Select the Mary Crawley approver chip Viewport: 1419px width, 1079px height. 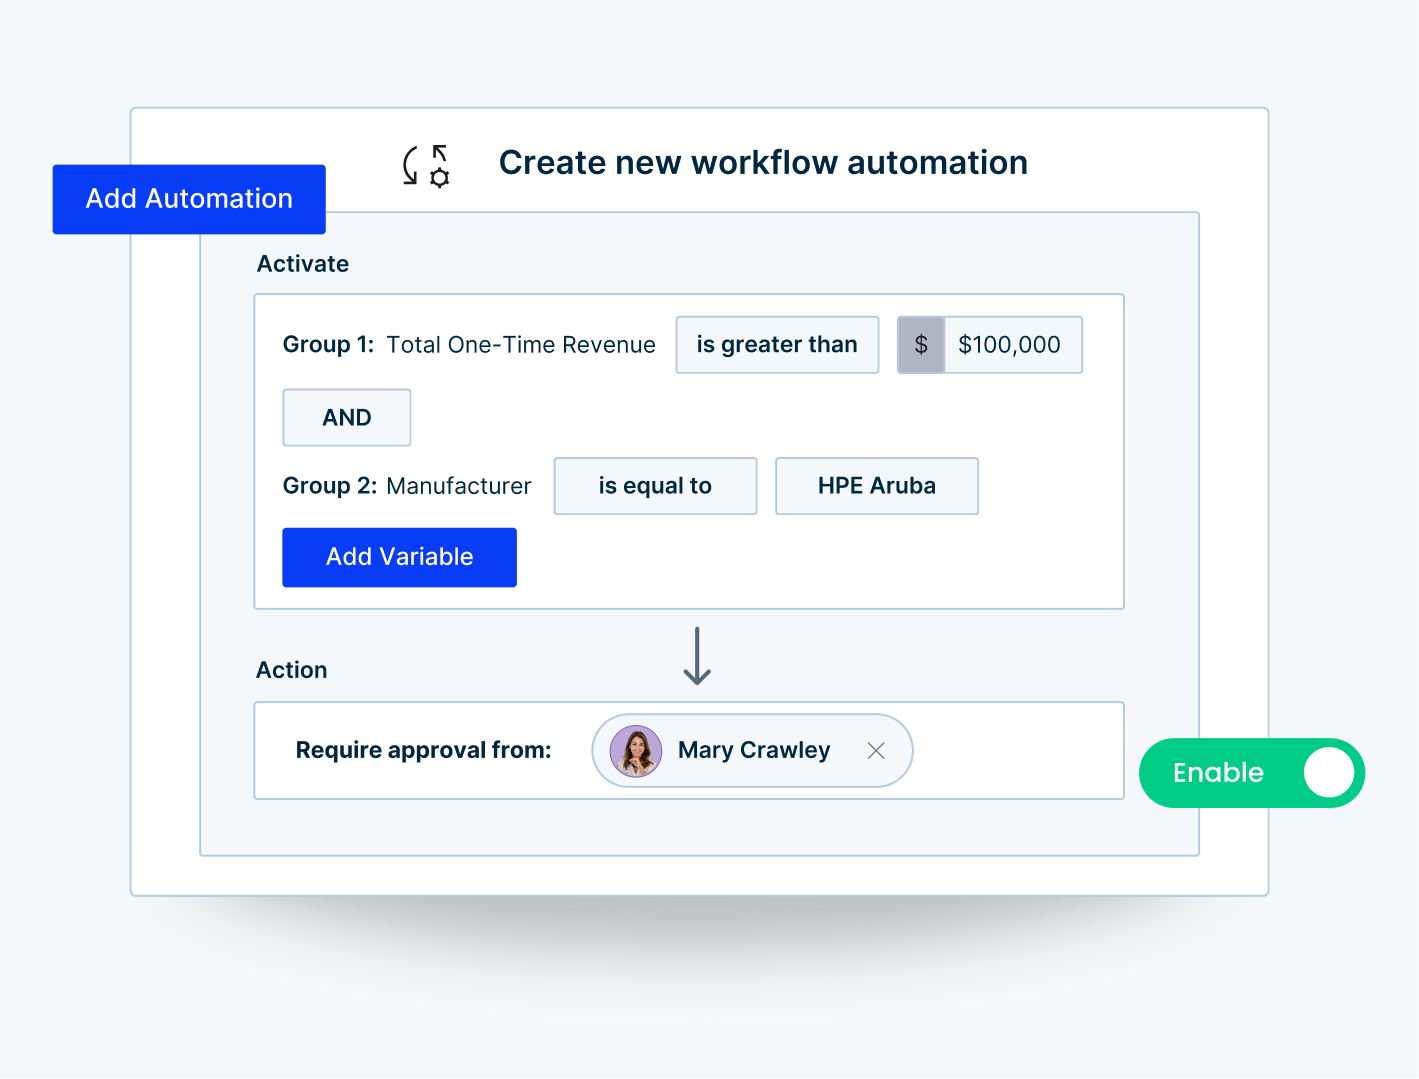coord(752,750)
